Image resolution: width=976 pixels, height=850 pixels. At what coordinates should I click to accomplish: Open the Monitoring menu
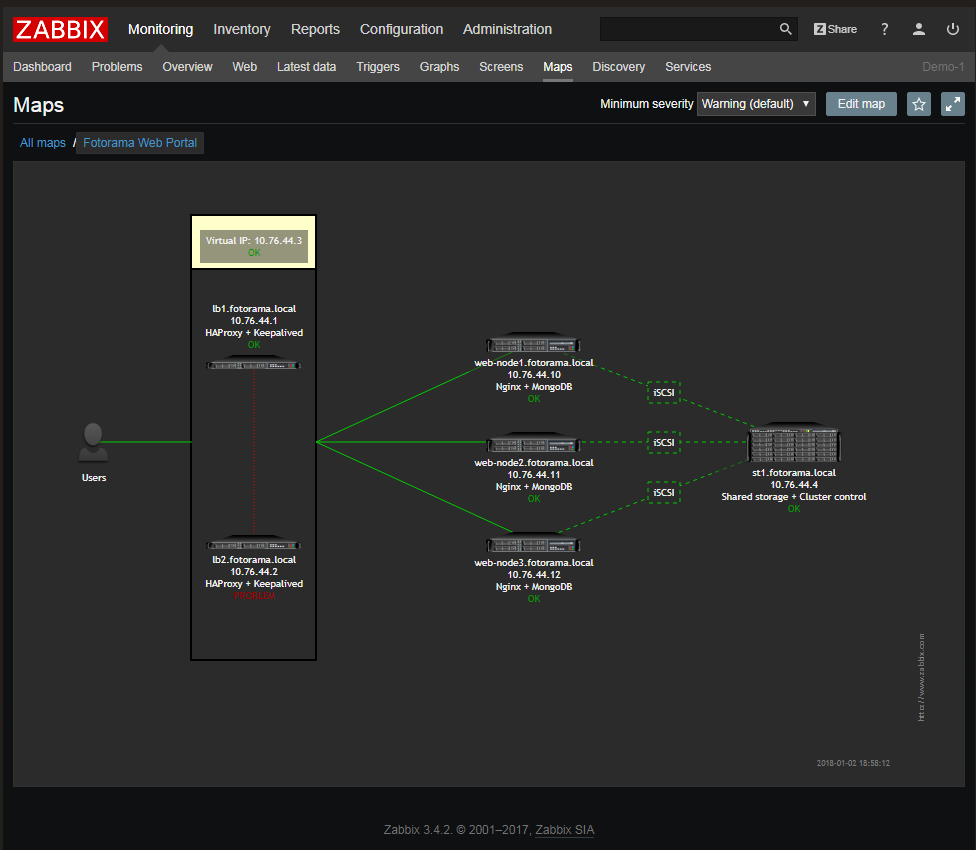(160, 29)
